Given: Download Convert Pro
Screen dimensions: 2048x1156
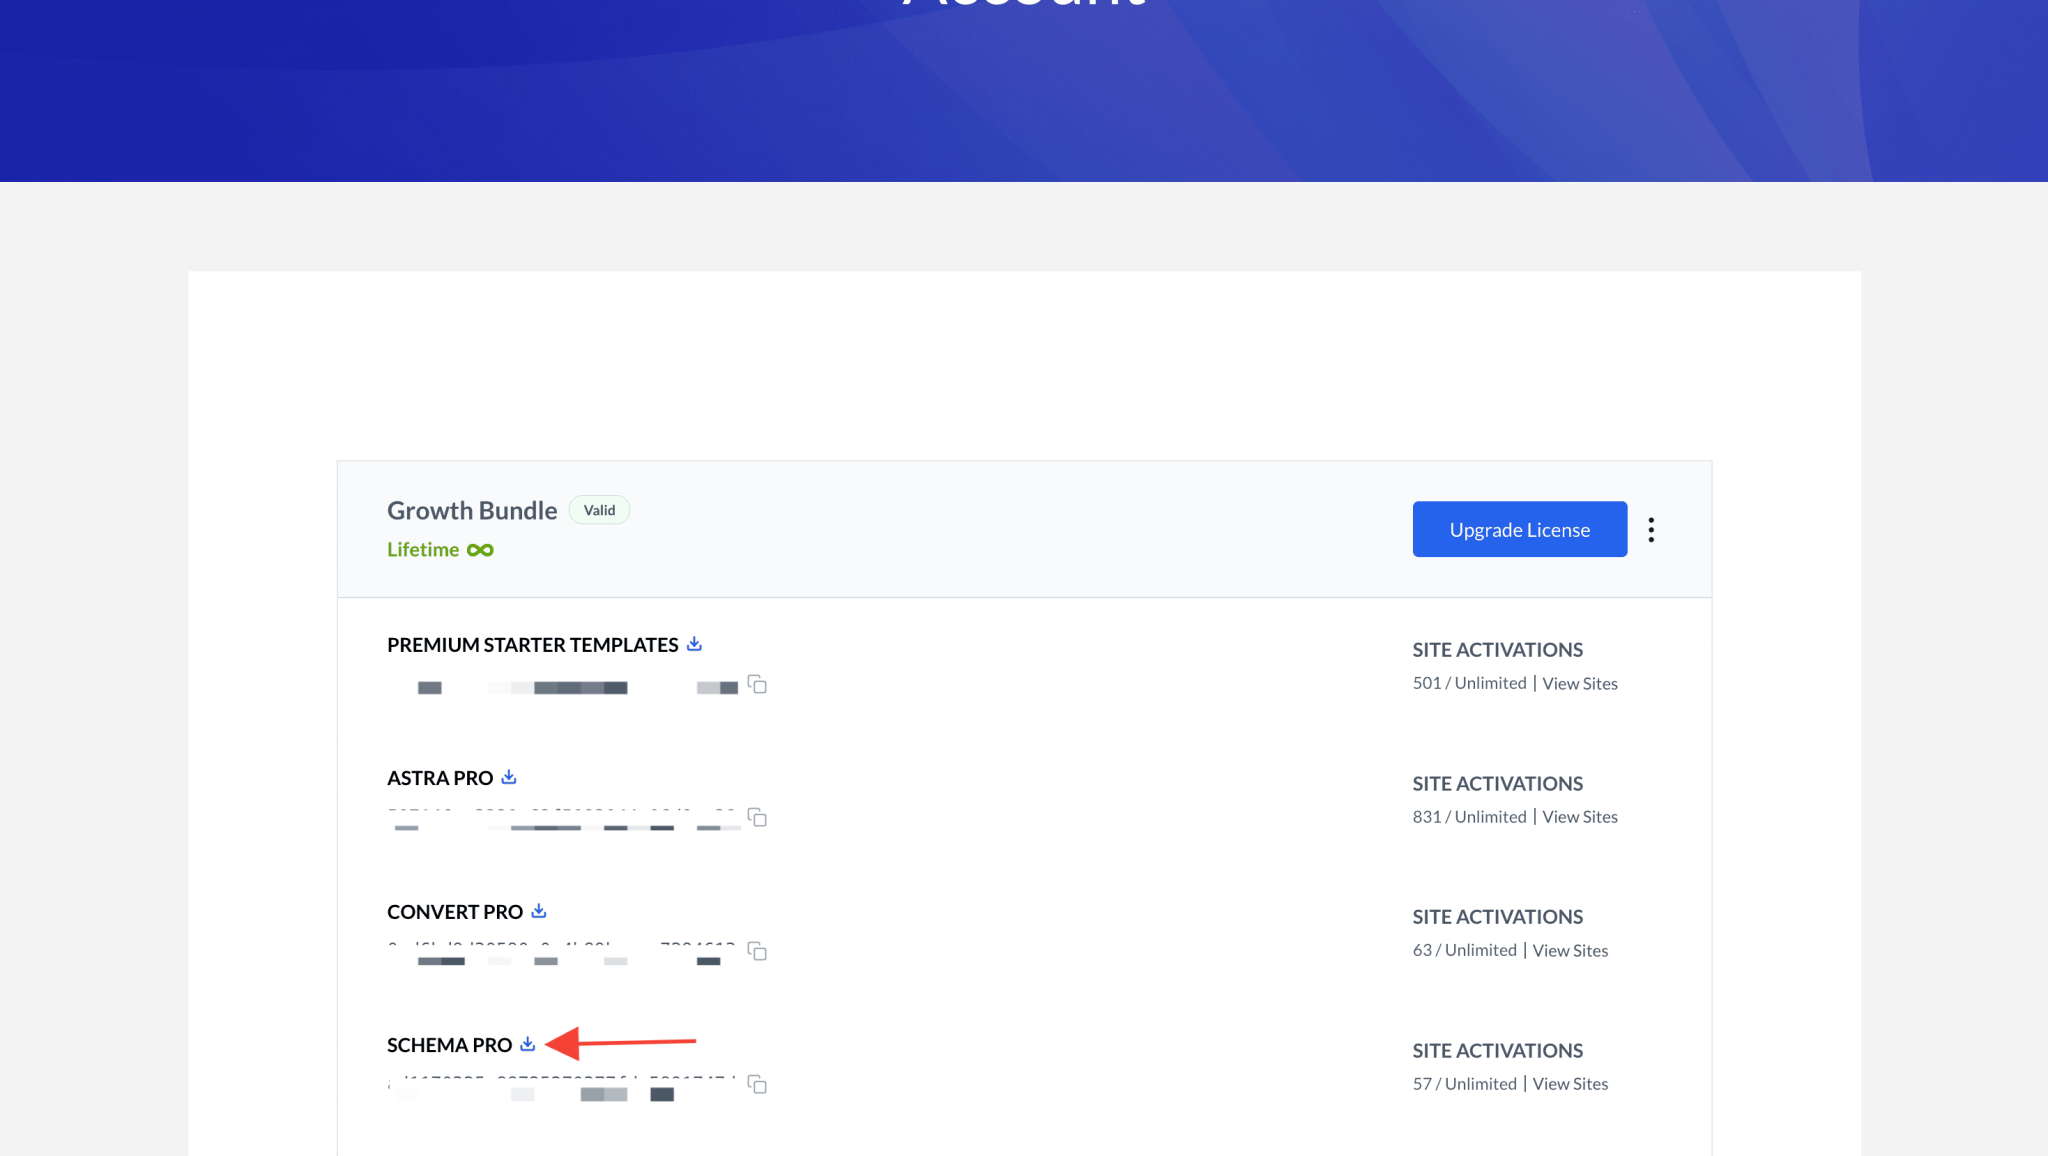Looking at the screenshot, I should [x=538, y=910].
